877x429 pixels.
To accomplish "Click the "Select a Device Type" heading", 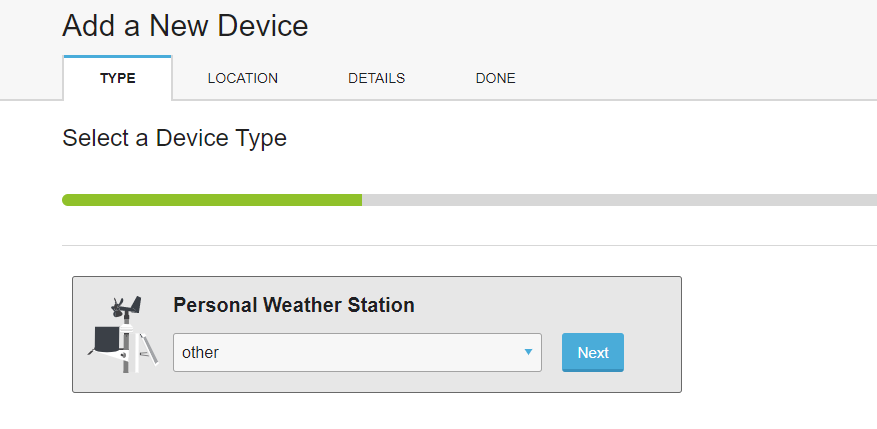I will click(175, 138).
